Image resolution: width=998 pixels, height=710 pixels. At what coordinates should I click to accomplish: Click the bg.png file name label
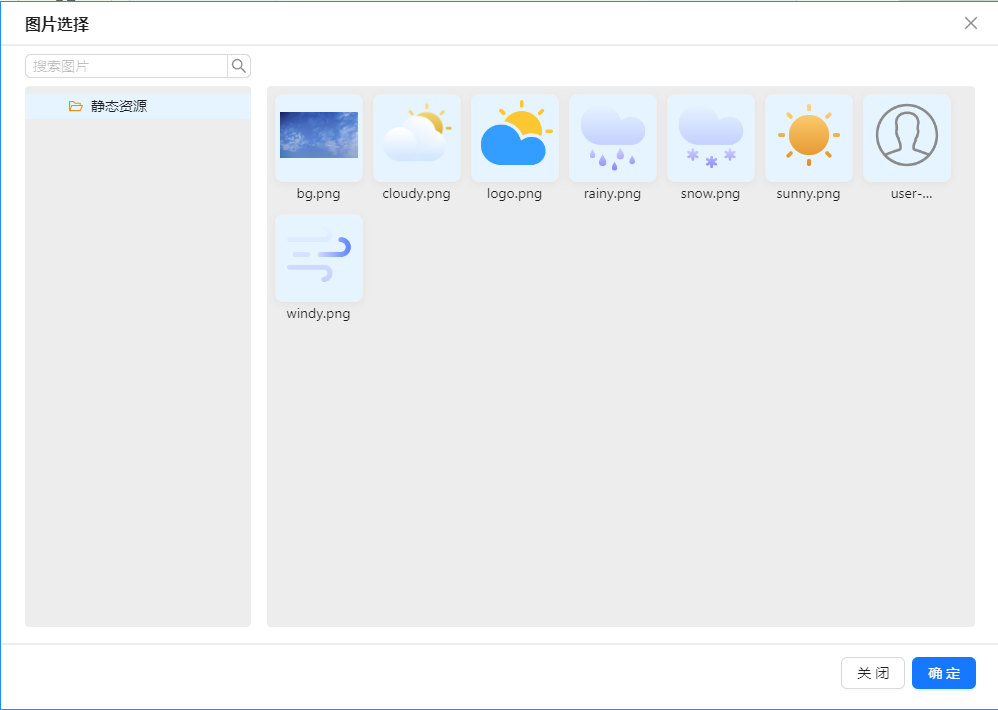318,193
